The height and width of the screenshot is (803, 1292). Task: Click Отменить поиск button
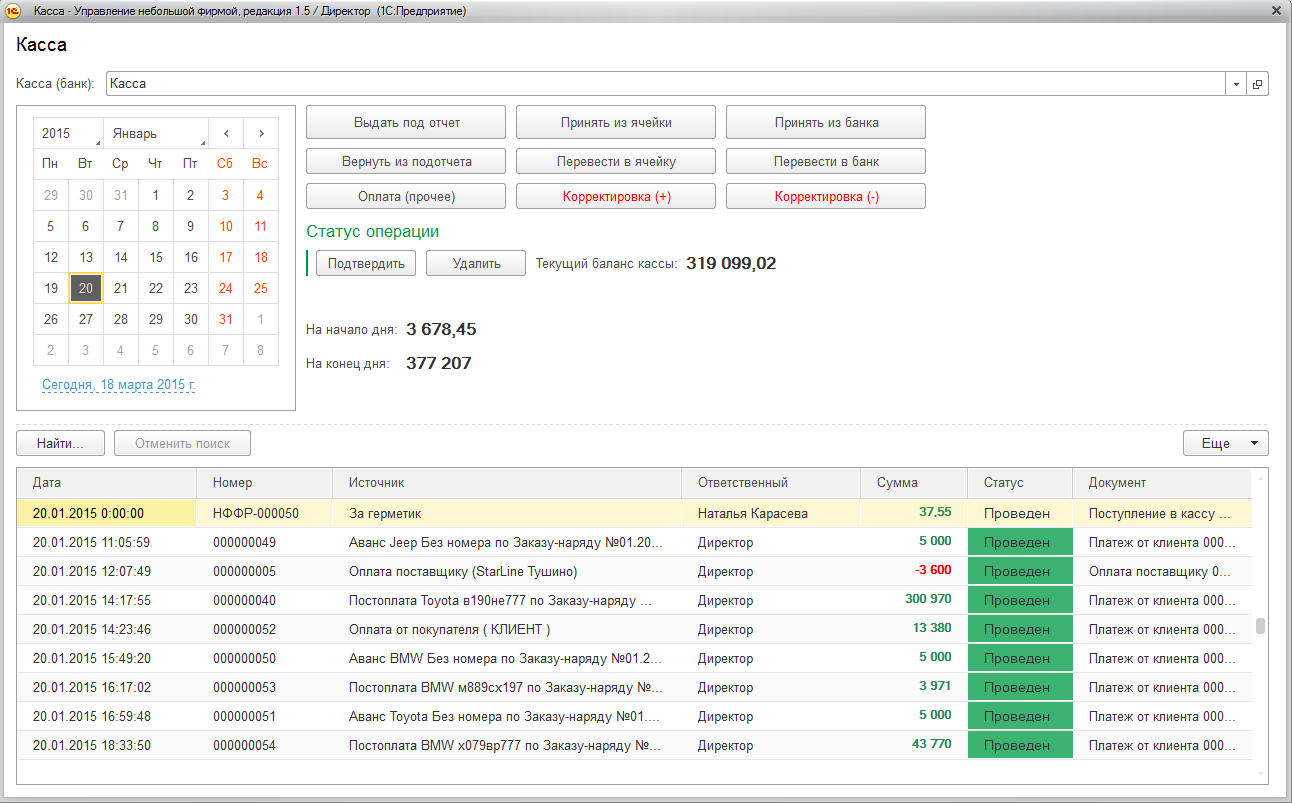(183, 443)
